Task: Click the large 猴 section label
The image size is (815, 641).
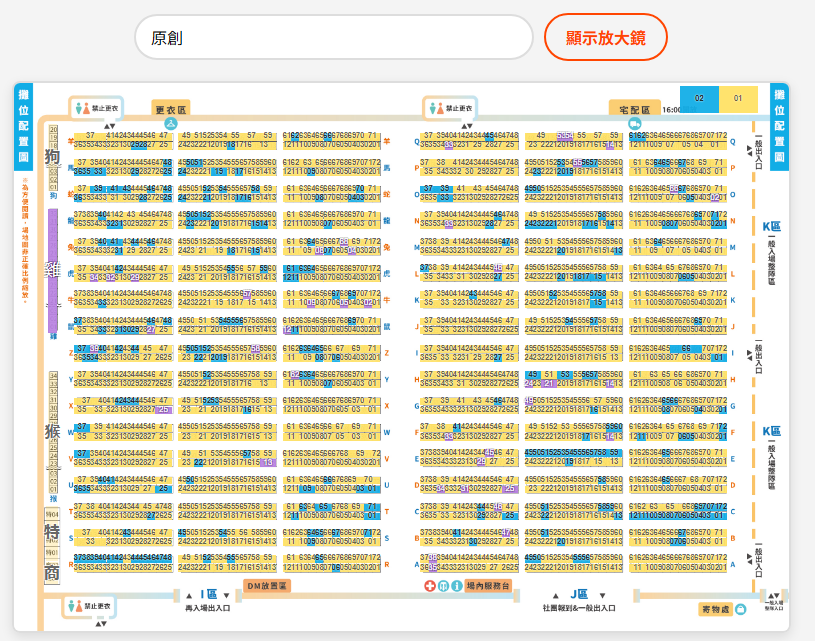Action: point(52,431)
